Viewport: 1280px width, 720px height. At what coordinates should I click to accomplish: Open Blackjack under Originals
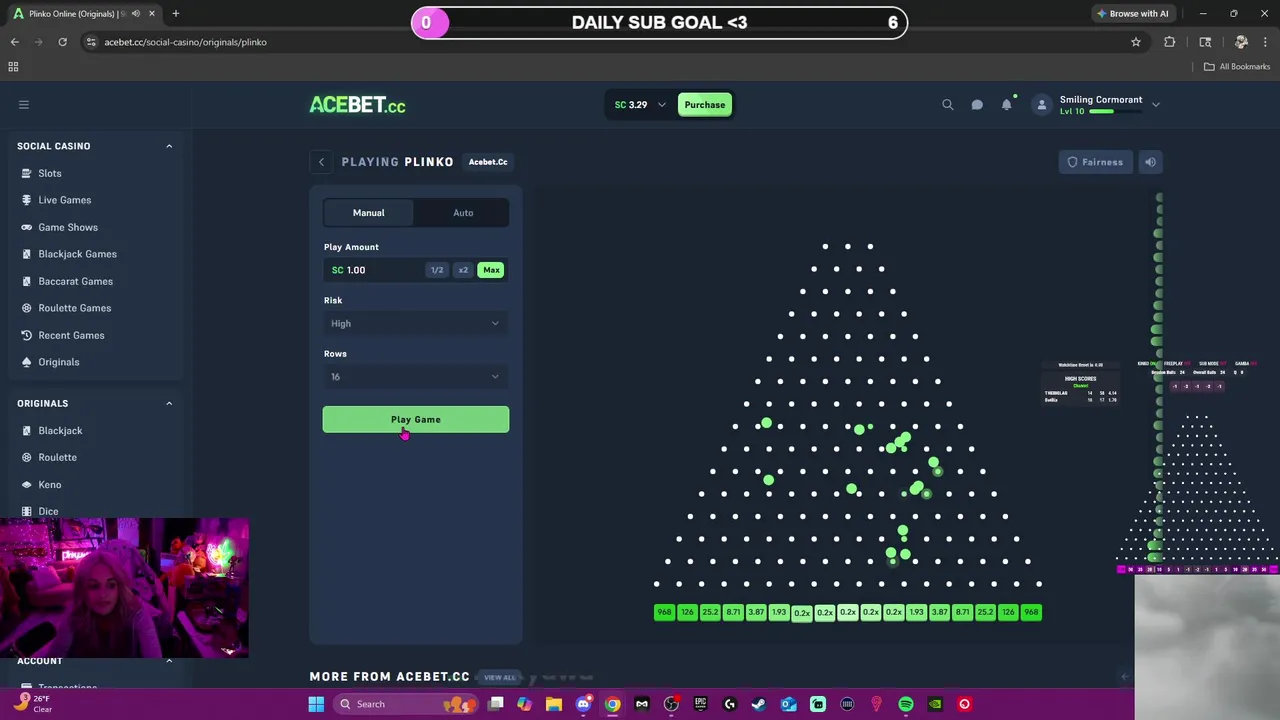point(60,430)
